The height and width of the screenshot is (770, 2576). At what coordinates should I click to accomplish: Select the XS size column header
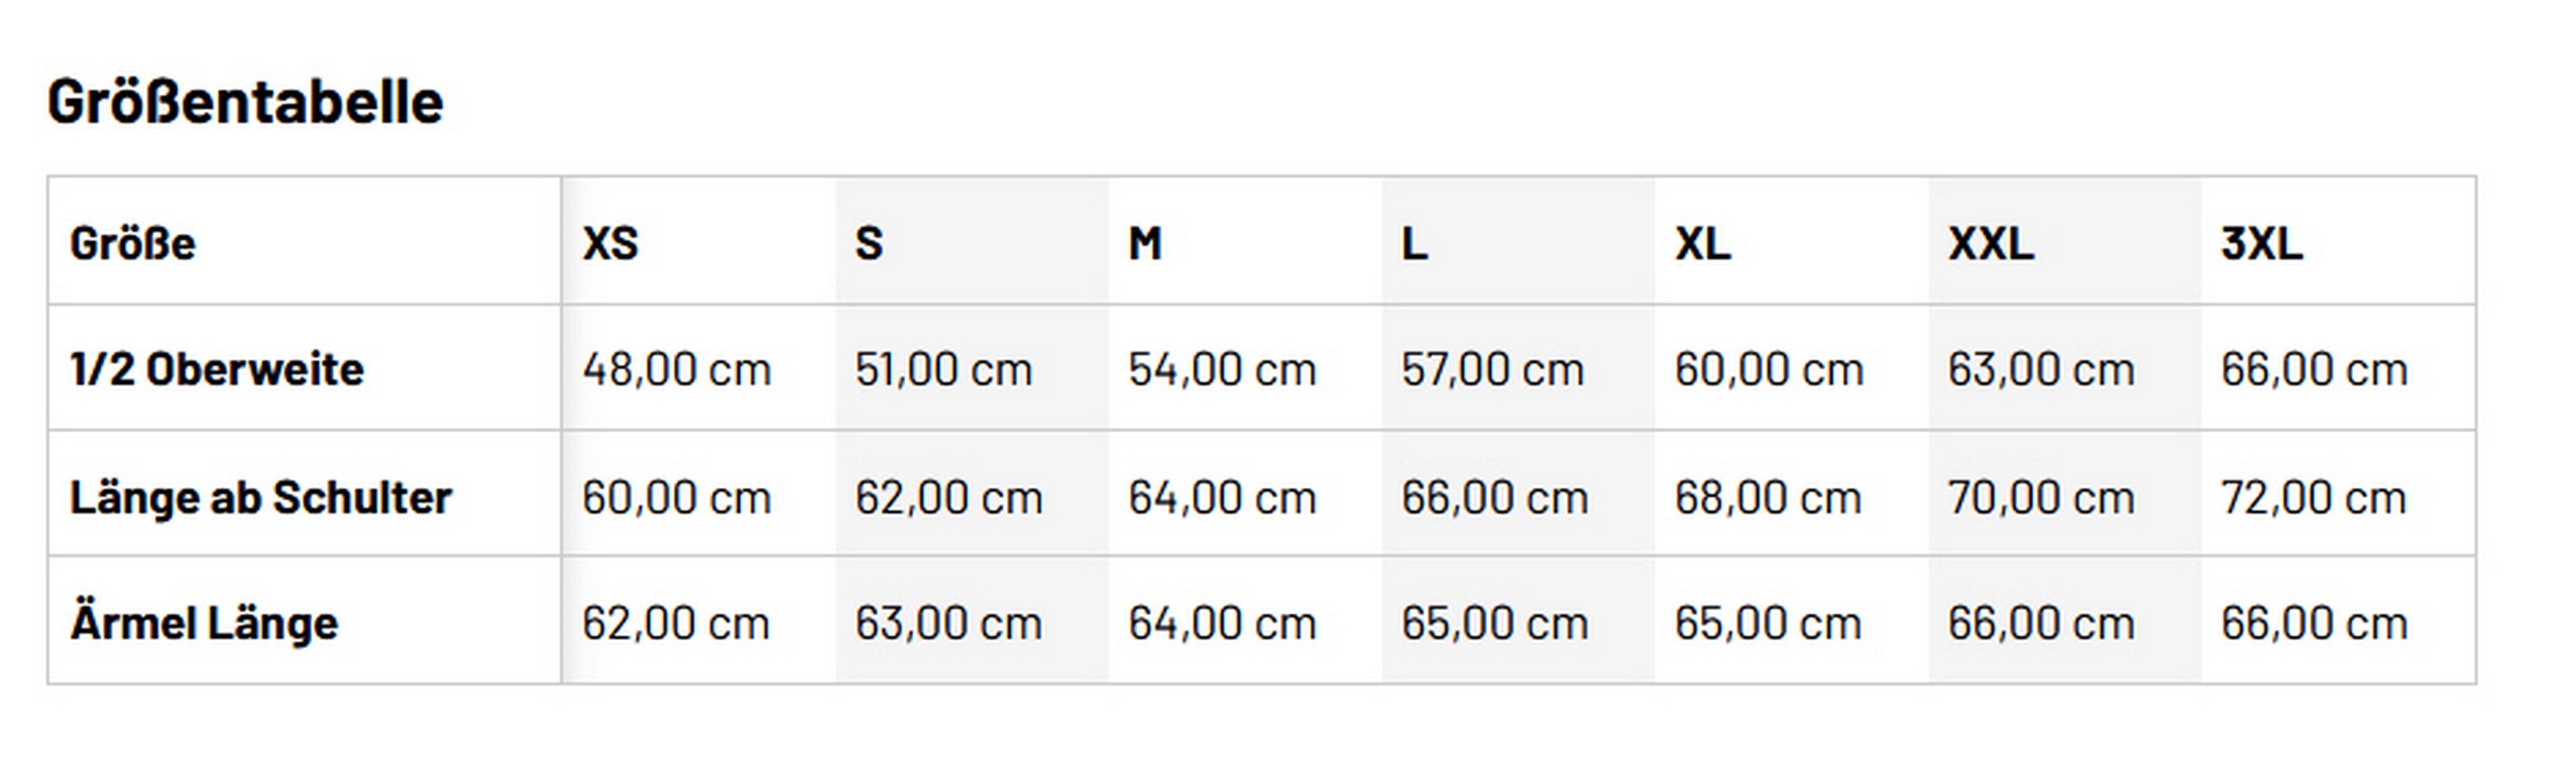[x=610, y=243]
